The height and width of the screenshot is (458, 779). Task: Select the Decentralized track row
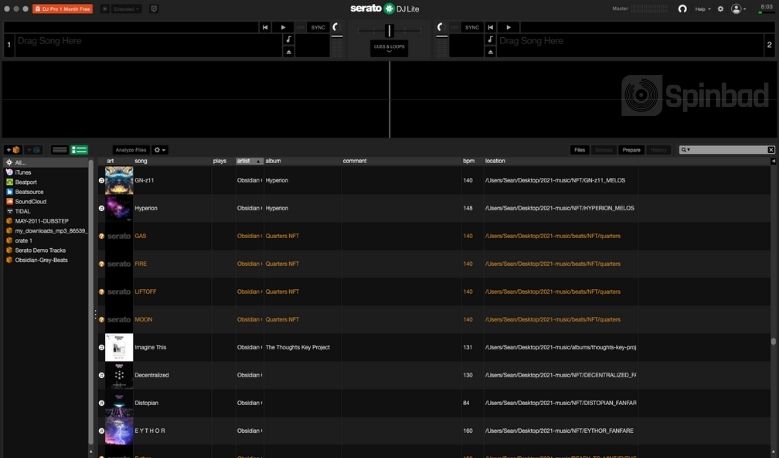click(434, 375)
